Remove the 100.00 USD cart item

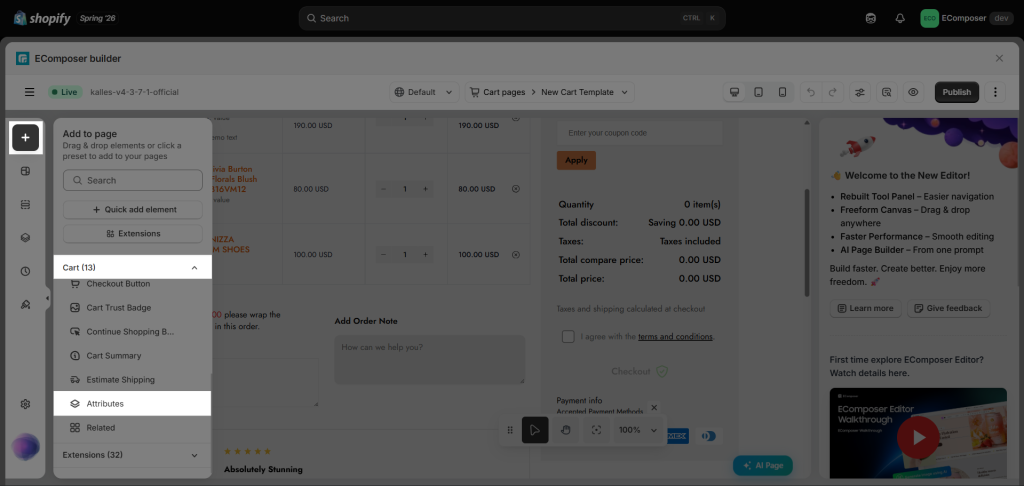pos(516,254)
